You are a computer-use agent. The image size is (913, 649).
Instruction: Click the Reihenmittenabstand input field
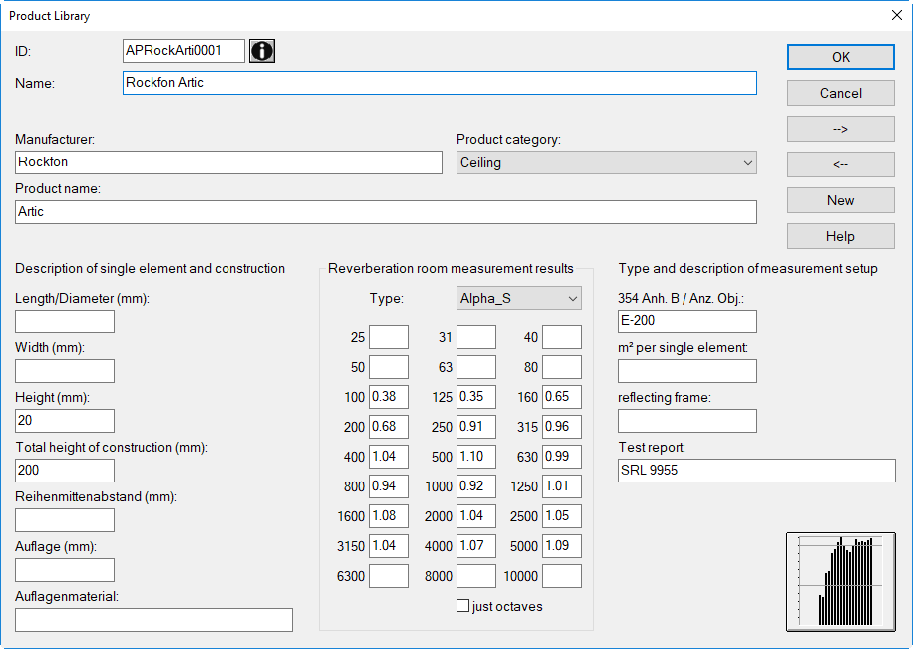point(65,520)
